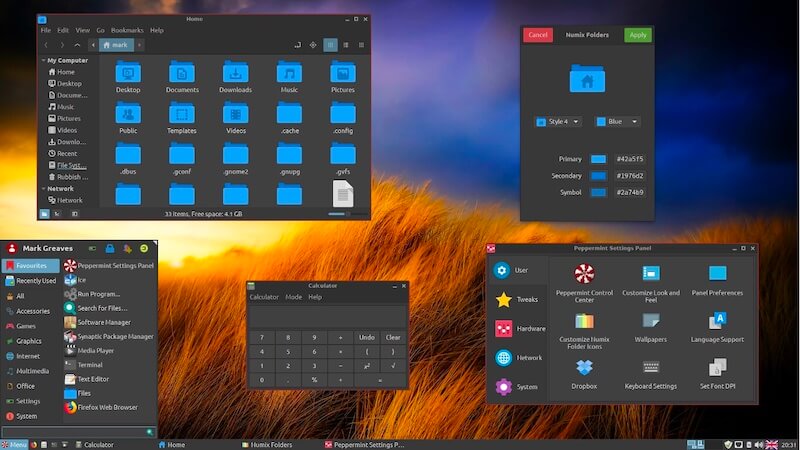Click Clear in Calculator
This screenshot has width=800, height=450.
(x=393, y=337)
